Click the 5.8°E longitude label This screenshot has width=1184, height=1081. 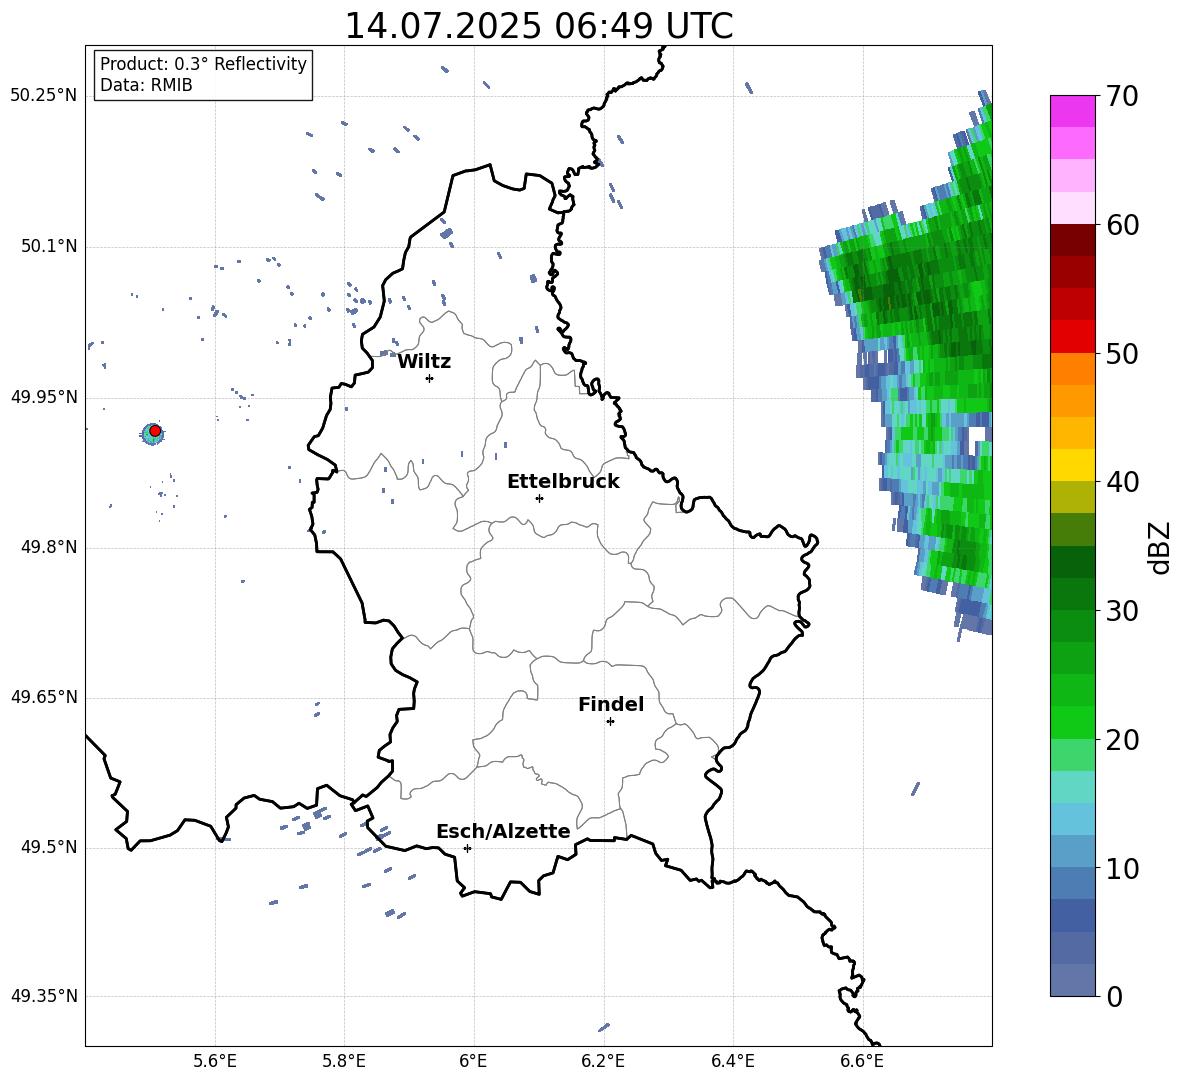coord(344,1062)
